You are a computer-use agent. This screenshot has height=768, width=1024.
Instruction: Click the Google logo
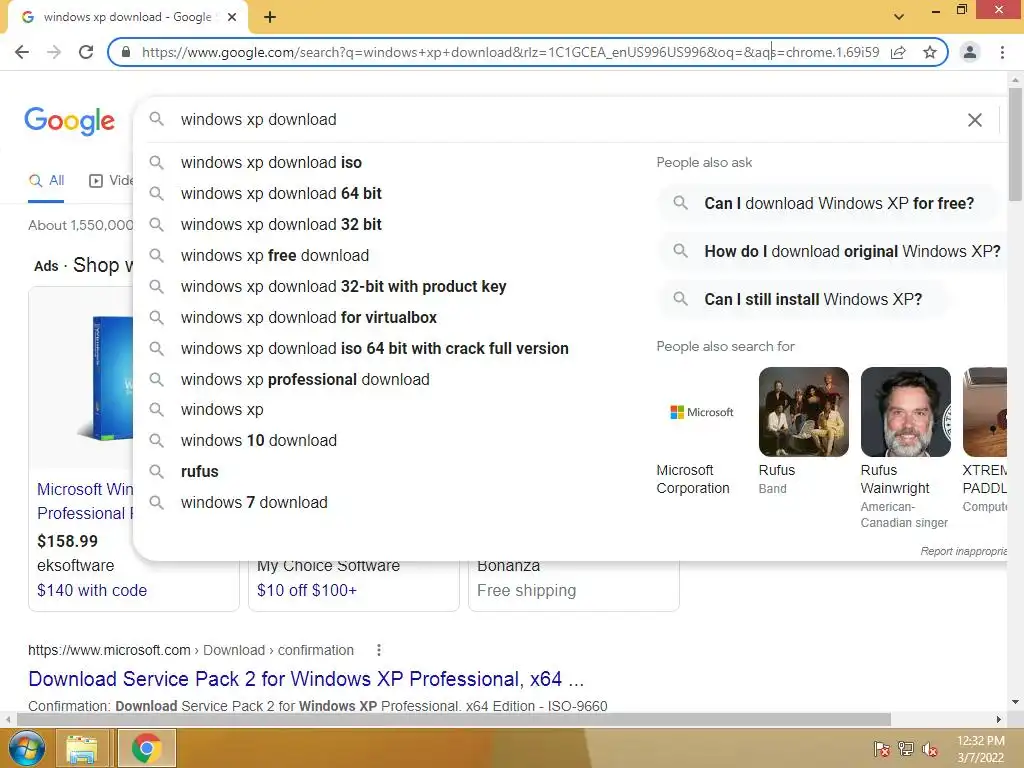(70, 121)
